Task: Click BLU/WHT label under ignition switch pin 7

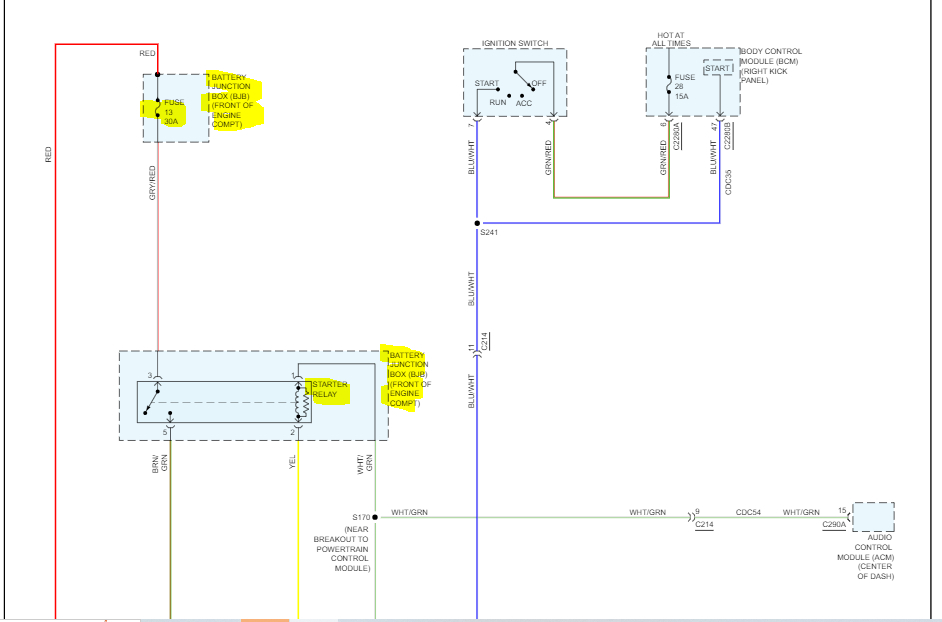Action: [472, 158]
